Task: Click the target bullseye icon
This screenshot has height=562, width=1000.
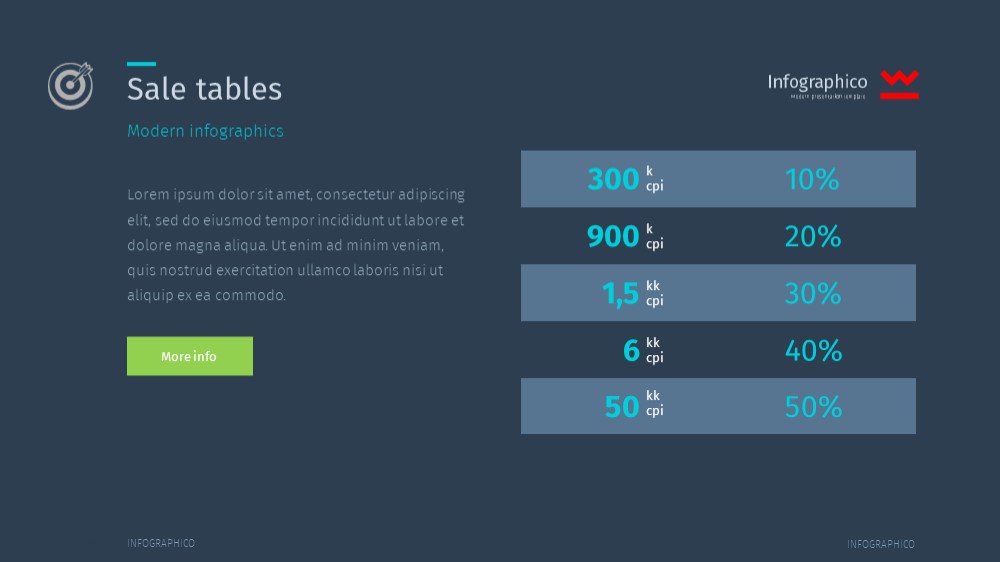Action: (70, 85)
